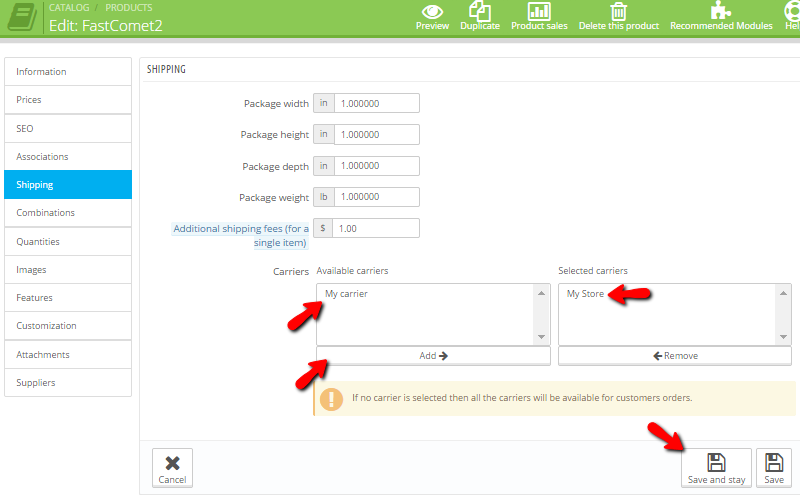This screenshot has width=800, height=495.
Task: Click the SHIPPING section heading
Action: point(166,69)
